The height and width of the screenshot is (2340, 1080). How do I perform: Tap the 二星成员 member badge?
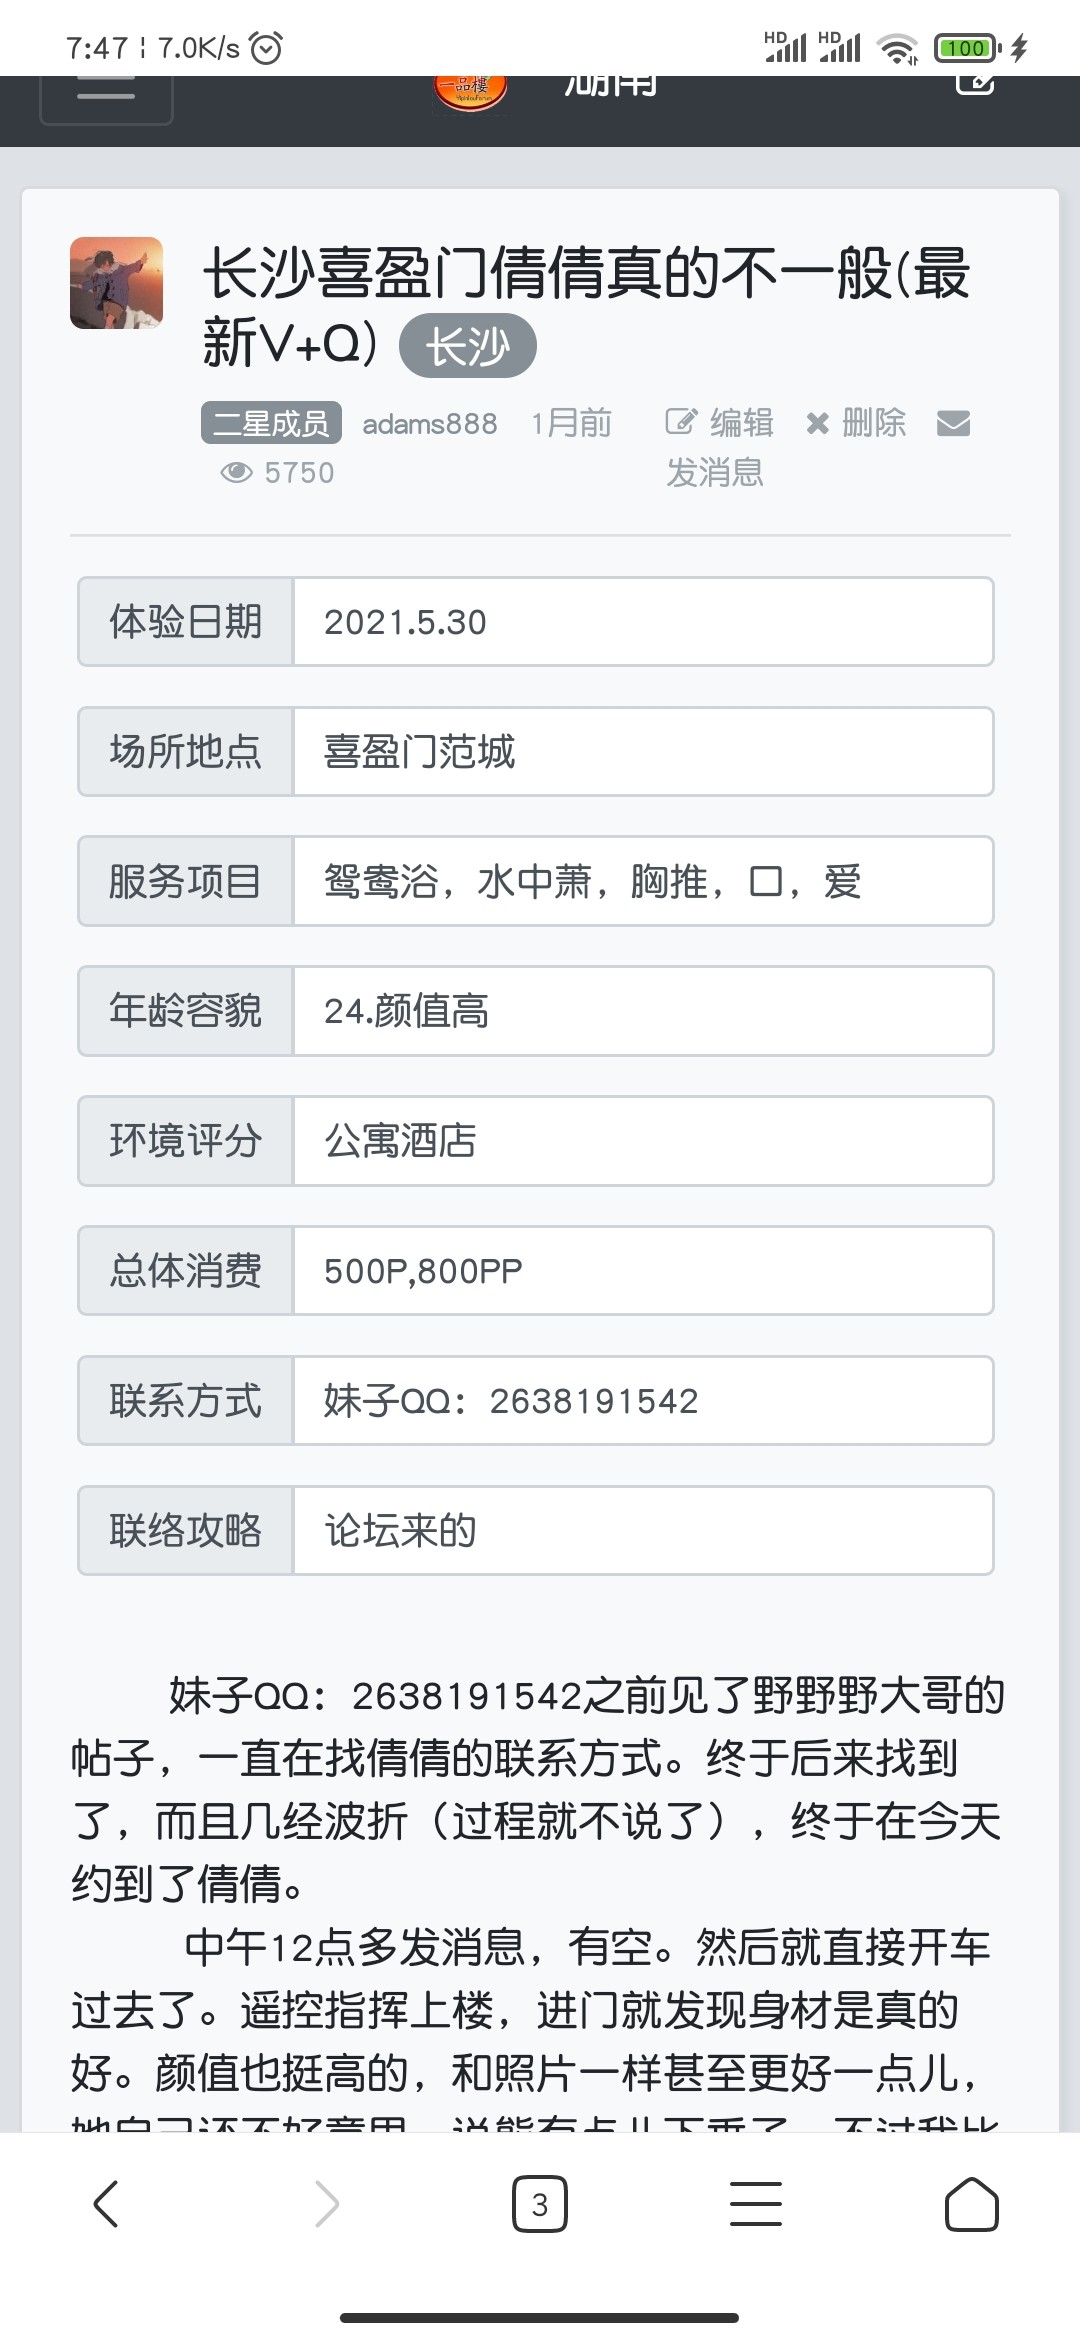[x=271, y=423]
